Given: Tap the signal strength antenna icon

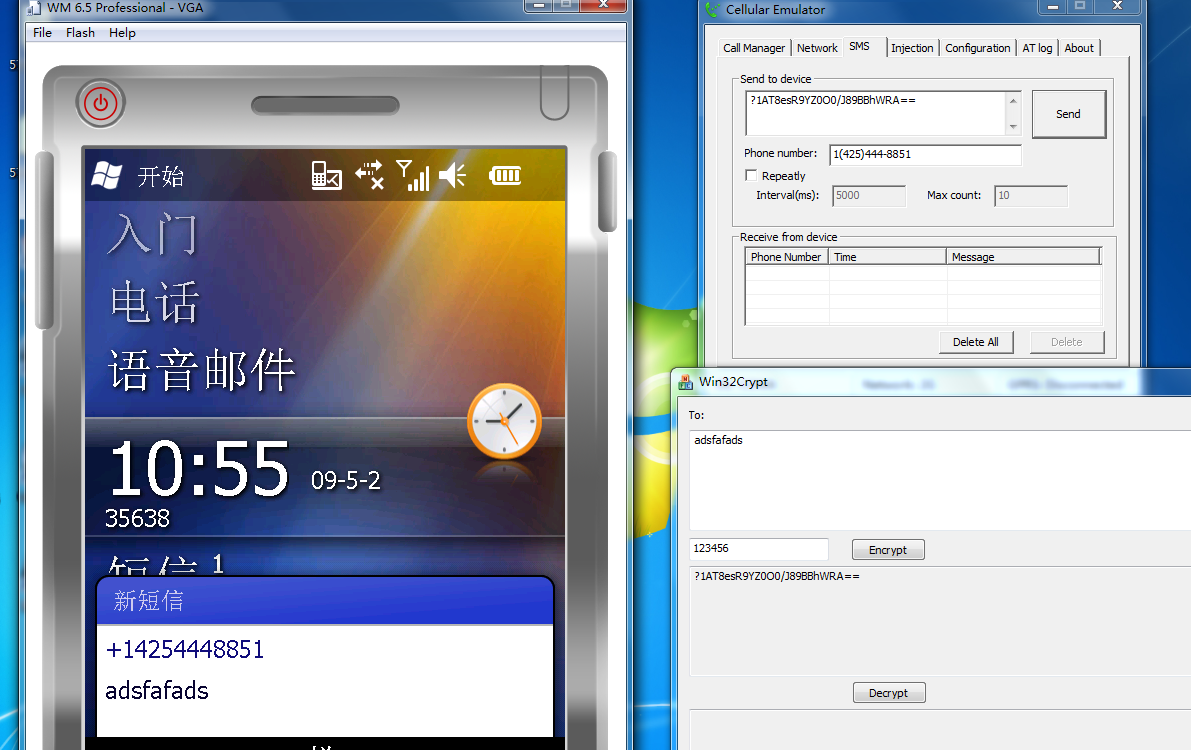Looking at the screenshot, I should (413, 176).
